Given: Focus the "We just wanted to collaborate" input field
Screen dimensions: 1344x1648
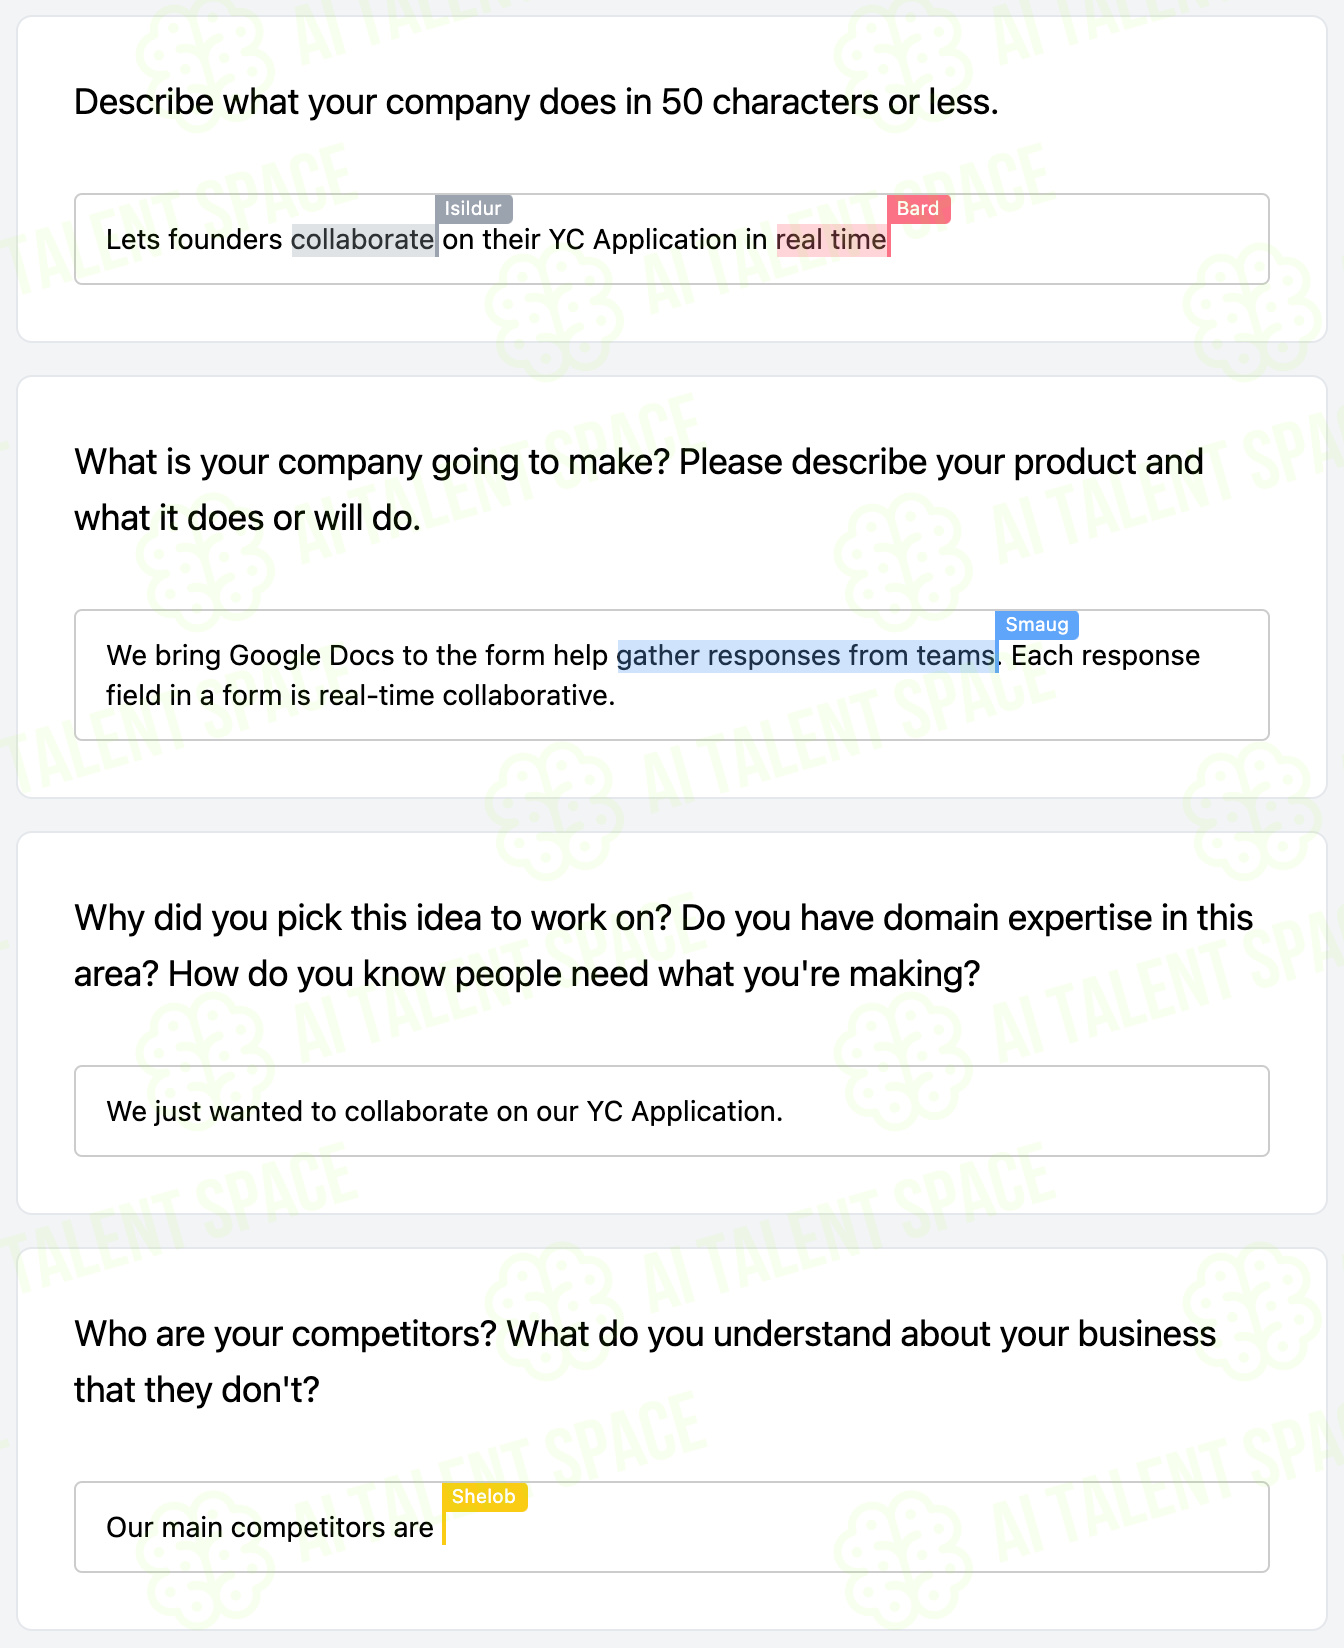Looking at the screenshot, I should tap(672, 1111).
